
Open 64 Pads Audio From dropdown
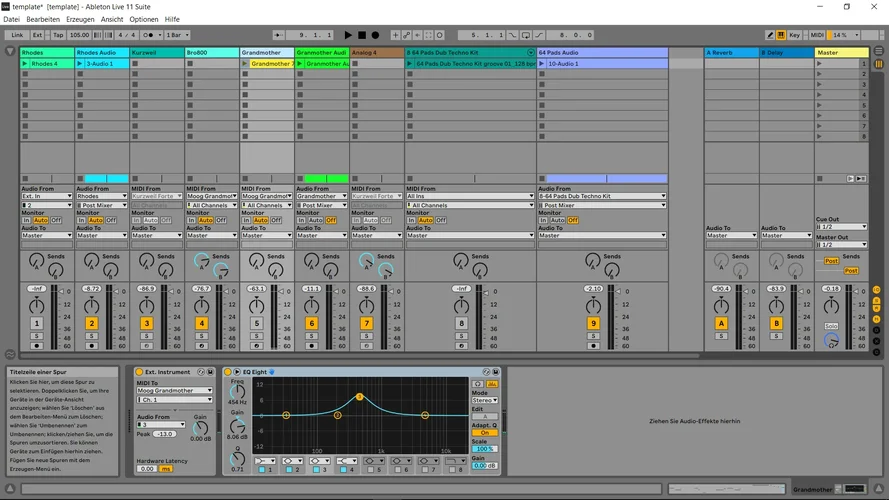point(602,196)
